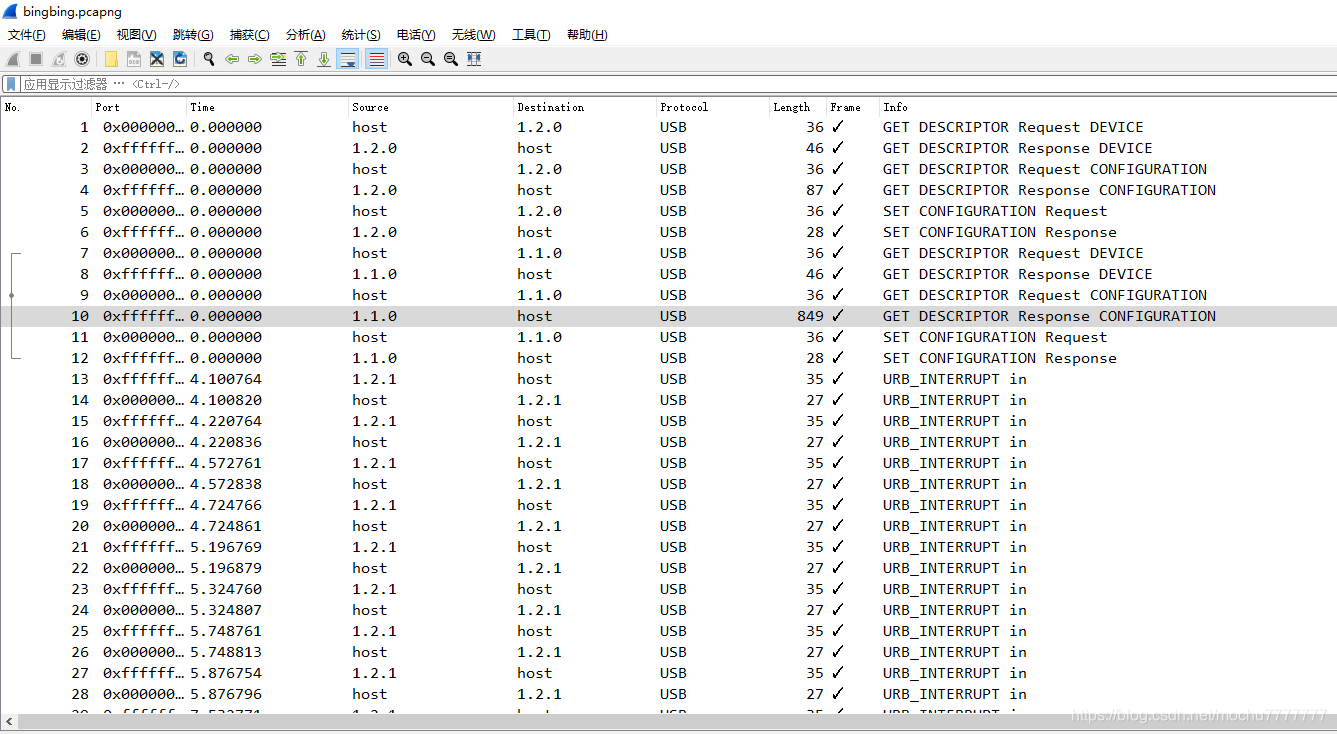Go forward with the right green arrow
Image resolution: width=1337 pixels, height=734 pixels.
pyautogui.click(x=255, y=59)
